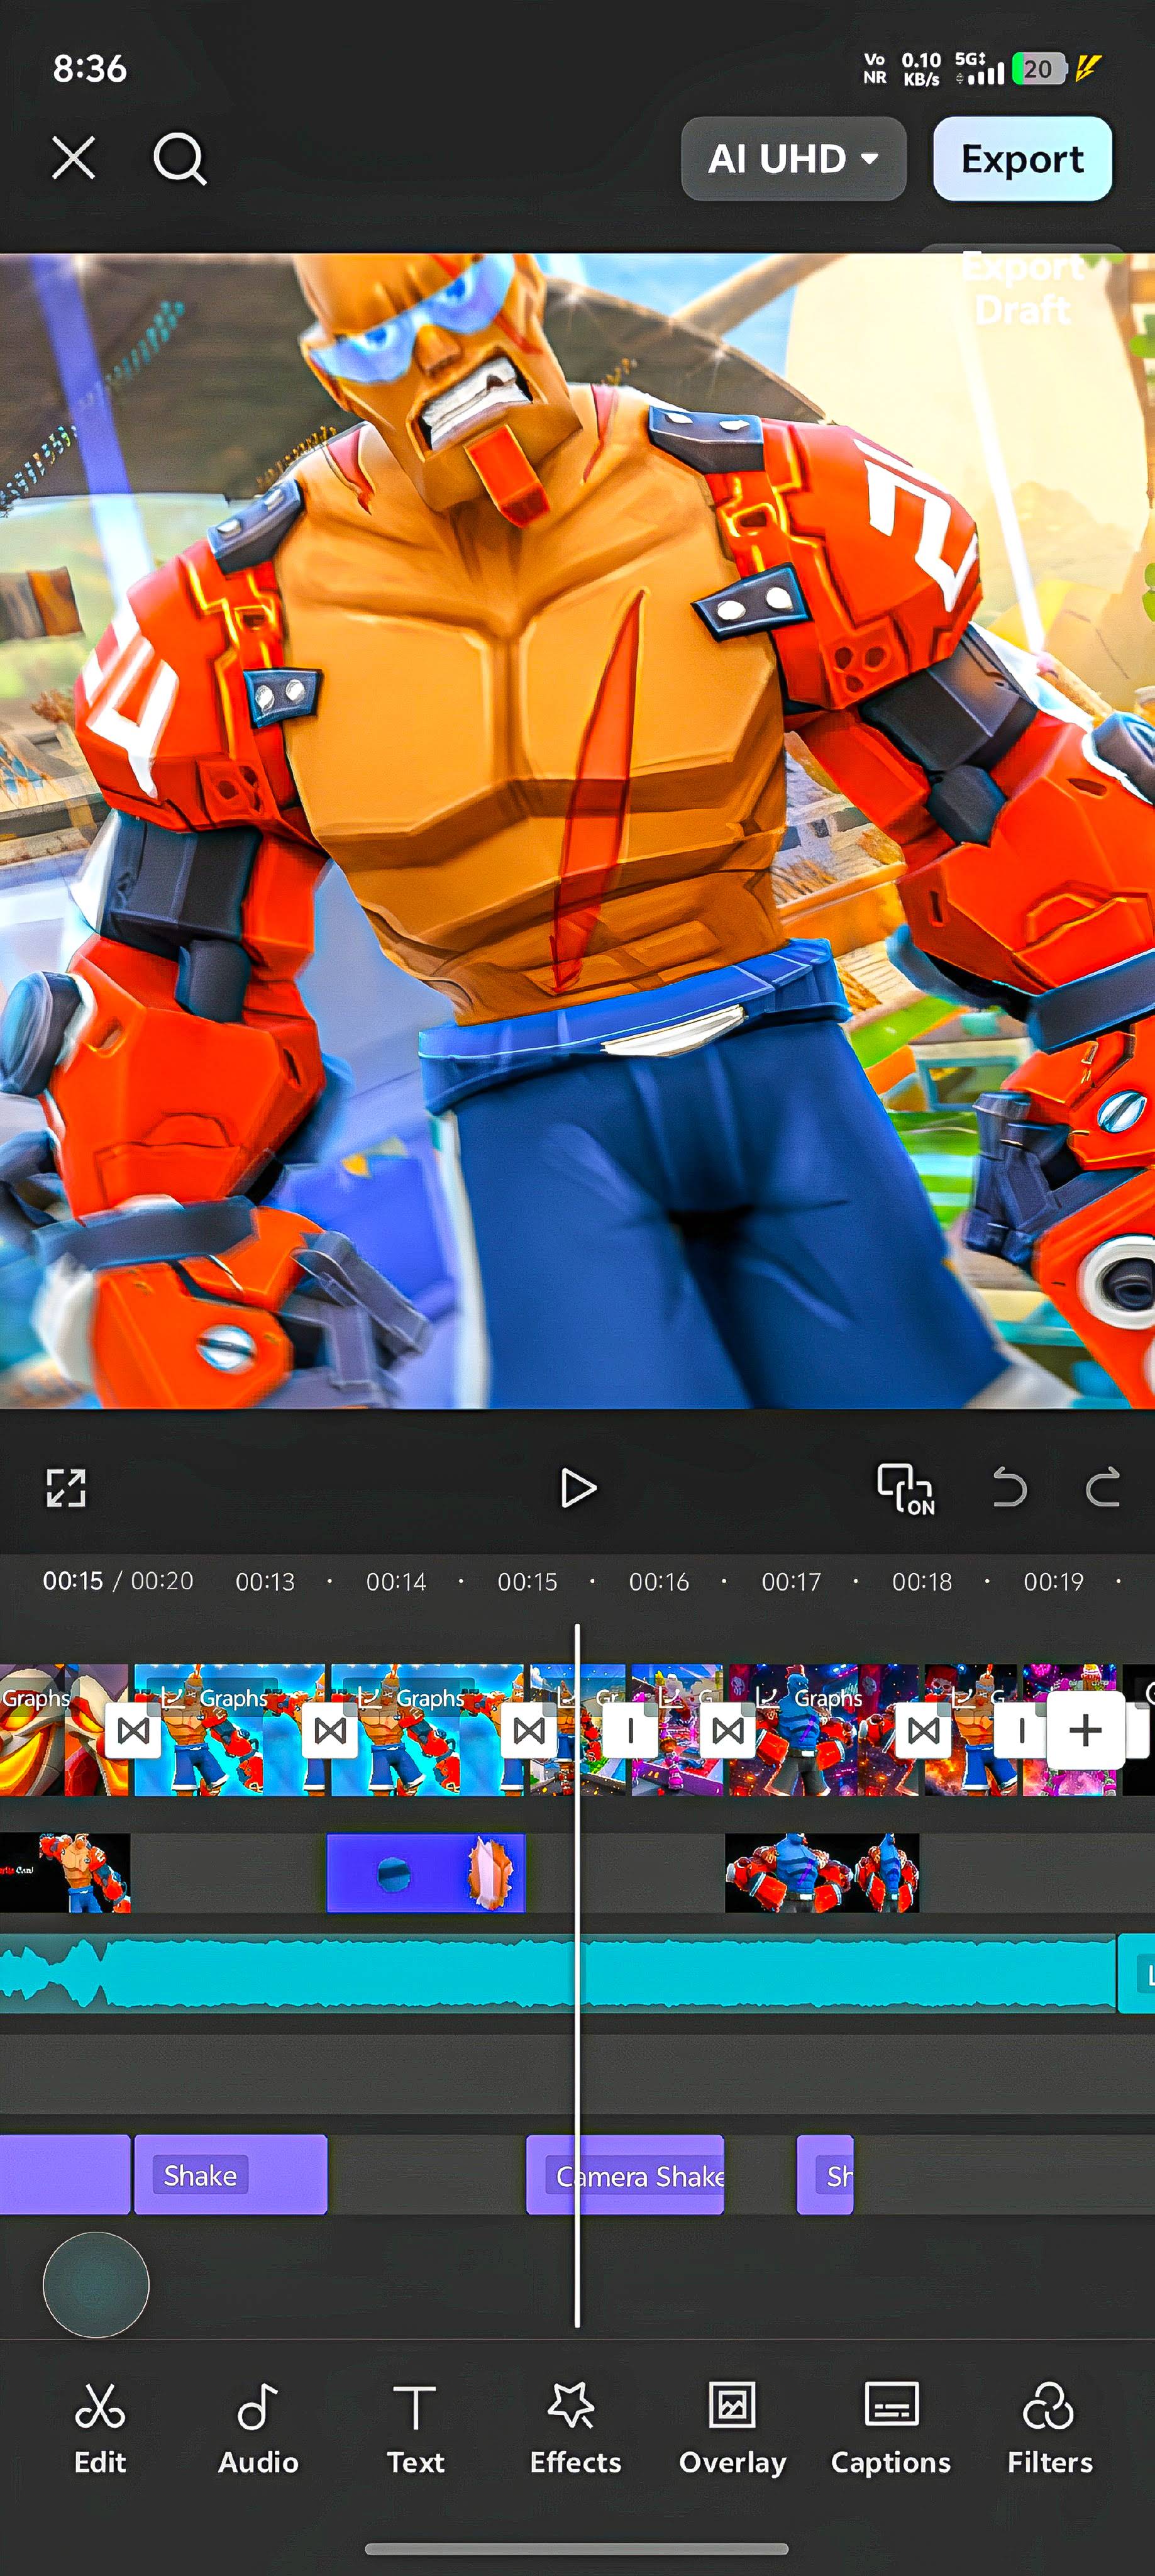Select the Camera Shake effect clip
Image resolution: width=1155 pixels, height=2576 pixels.
tap(625, 2175)
